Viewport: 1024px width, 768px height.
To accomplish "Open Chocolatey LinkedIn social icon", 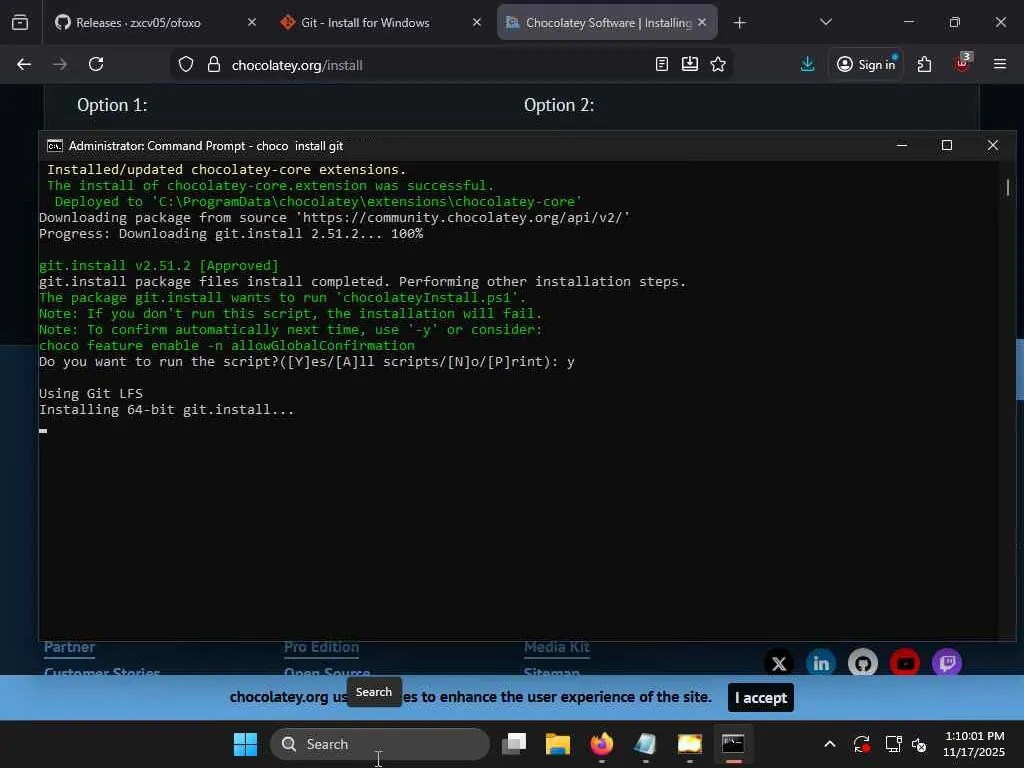I will (x=821, y=664).
